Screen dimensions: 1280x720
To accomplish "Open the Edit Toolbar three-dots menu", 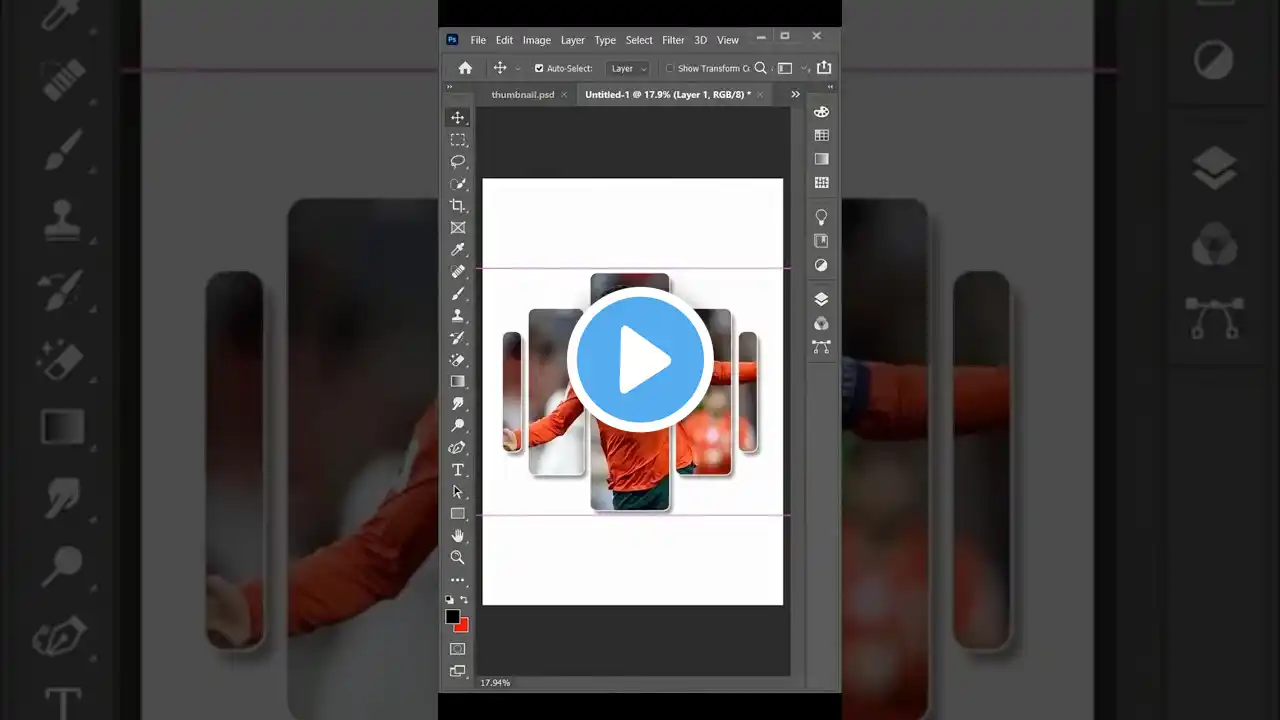I will [458, 580].
